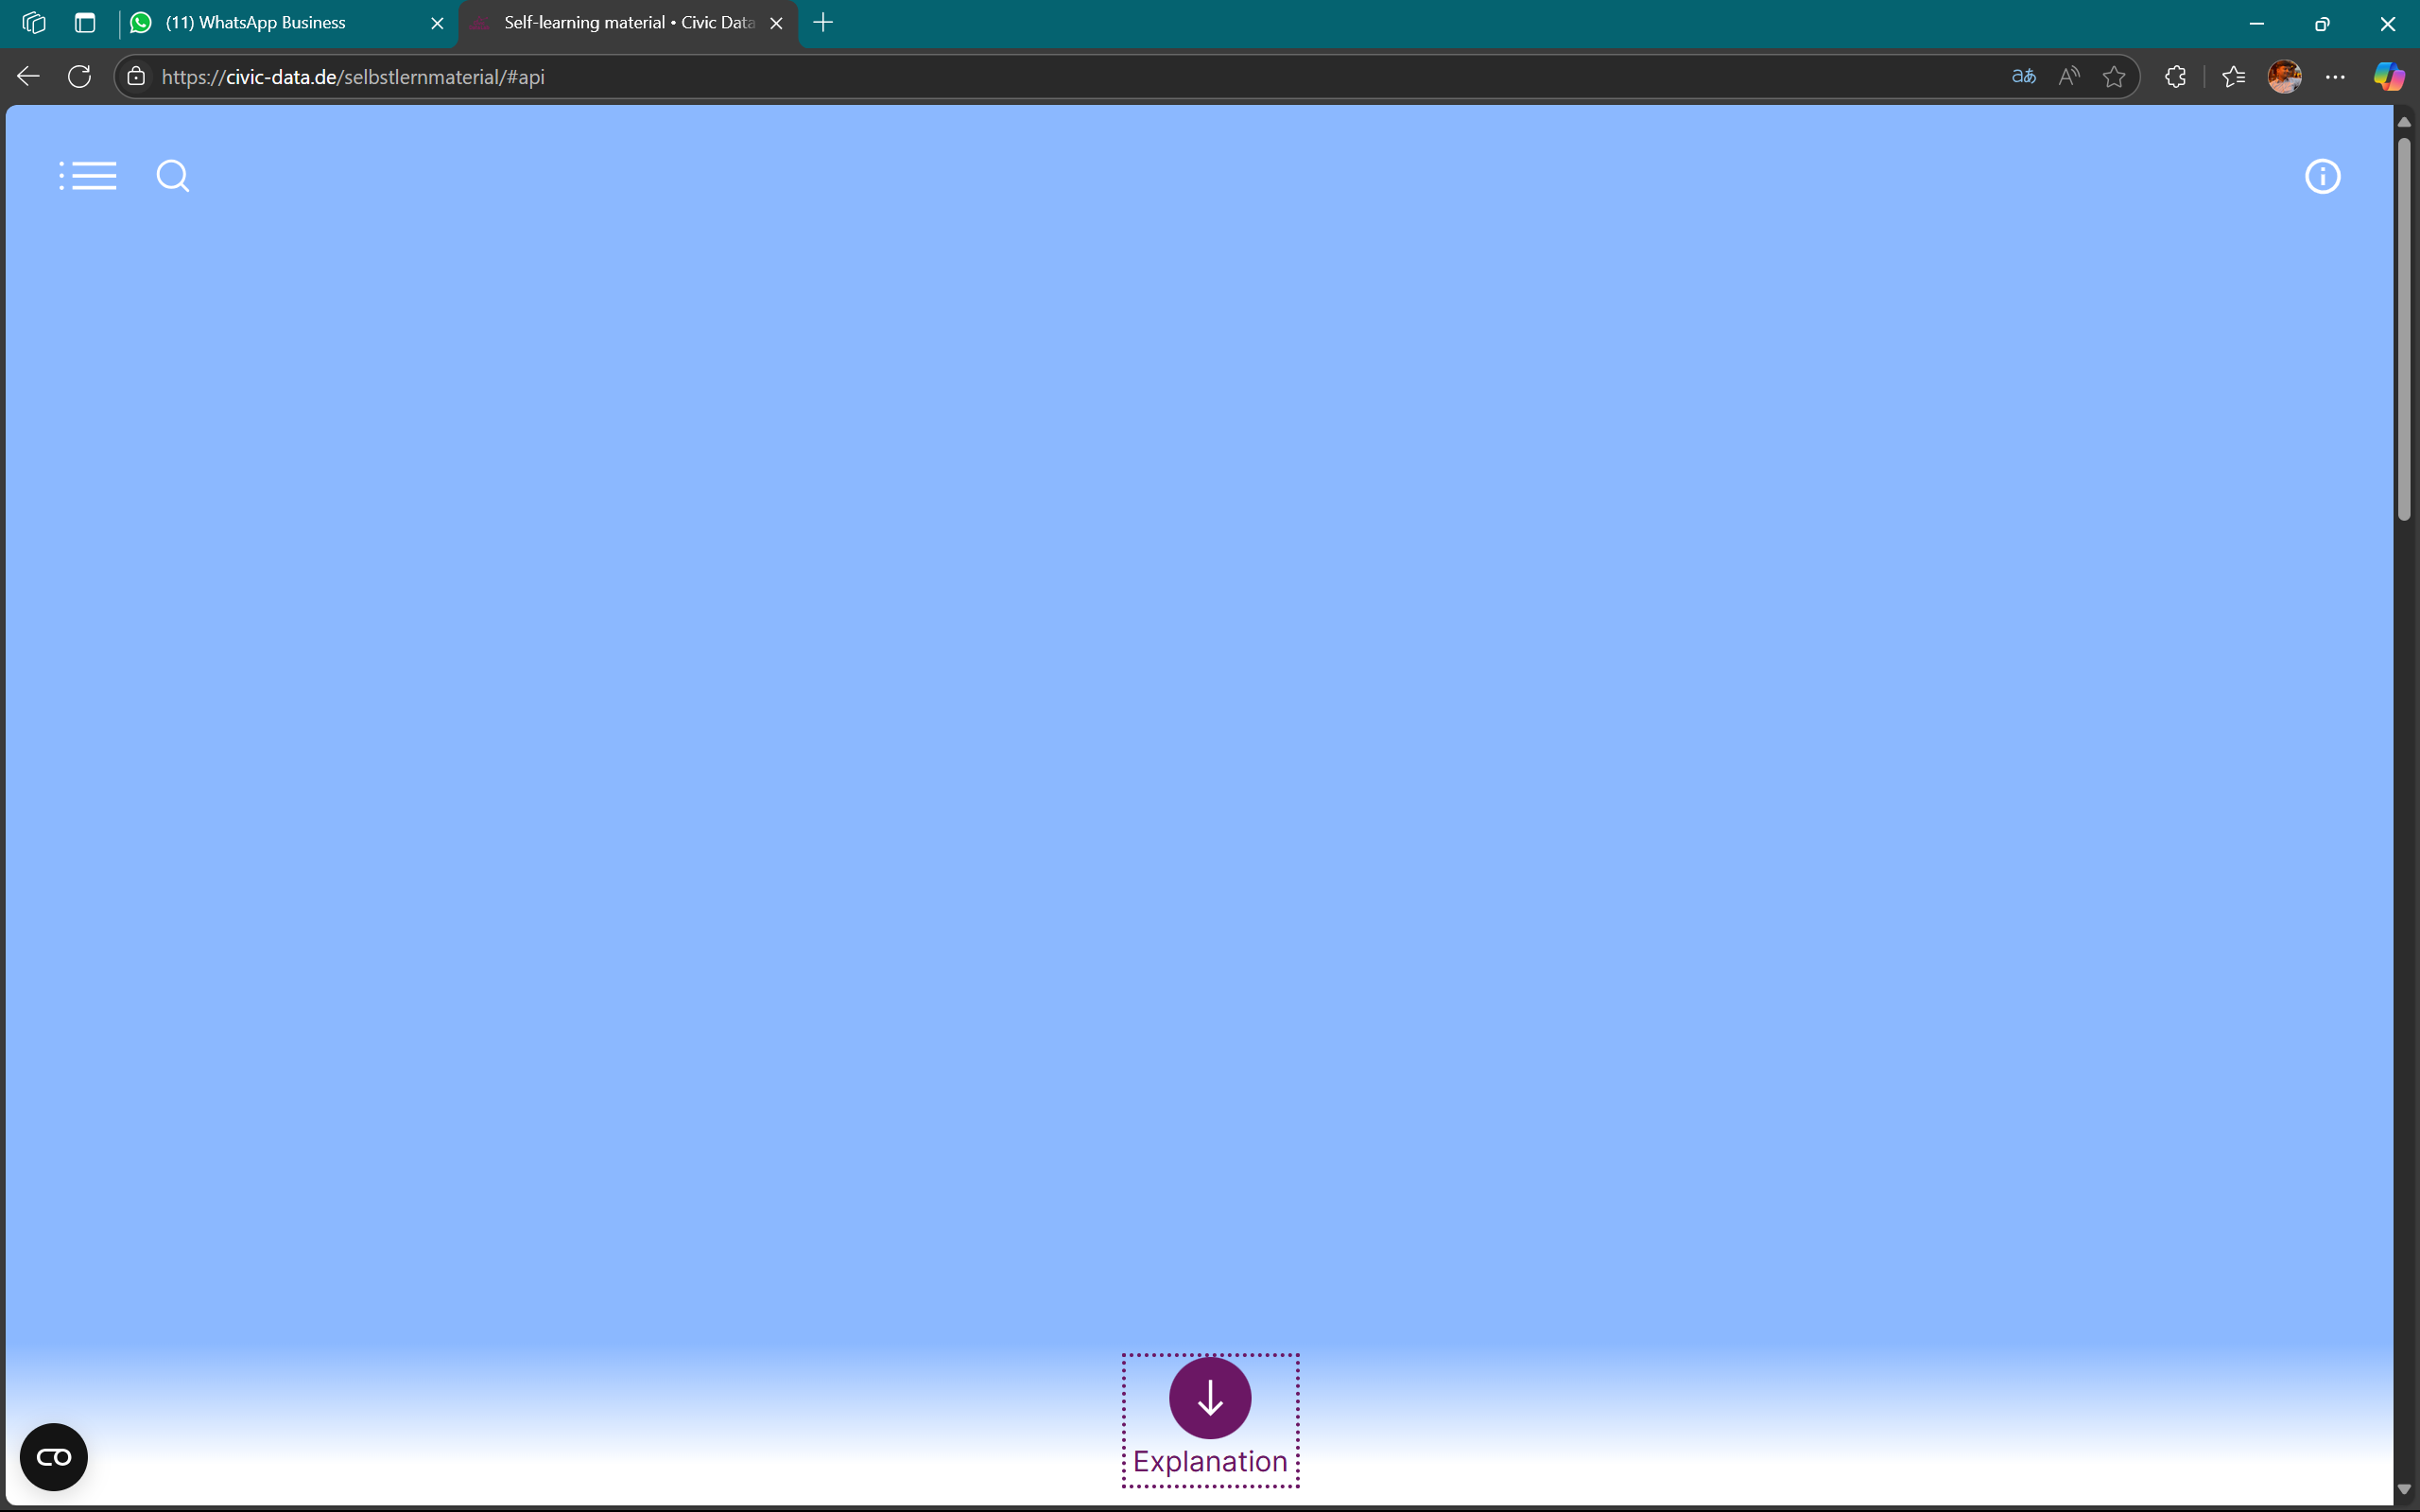This screenshot has height=1512, width=2420.
Task: Open the info circle icon
Action: (x=2322, y=177)
